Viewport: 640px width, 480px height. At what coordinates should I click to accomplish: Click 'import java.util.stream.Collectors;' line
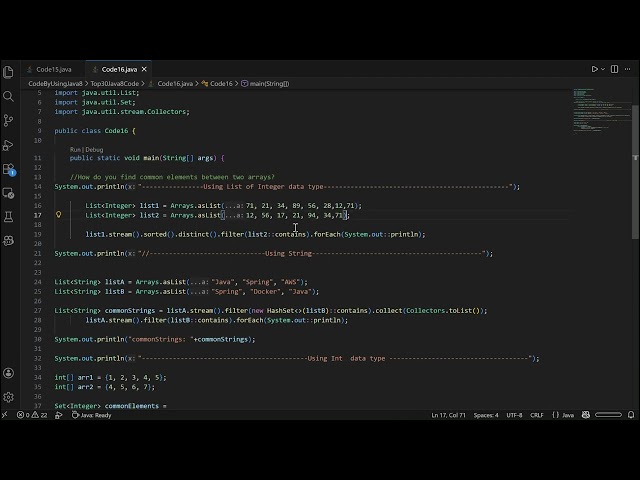pyautogui.click(x=122, y=112)
